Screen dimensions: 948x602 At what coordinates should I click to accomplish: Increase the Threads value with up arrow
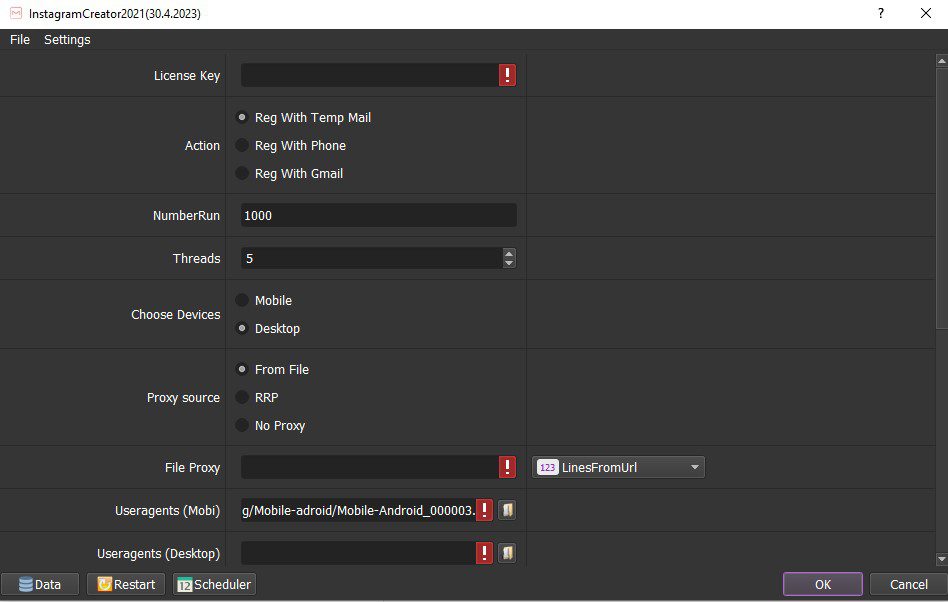click(x=509, y=253)
